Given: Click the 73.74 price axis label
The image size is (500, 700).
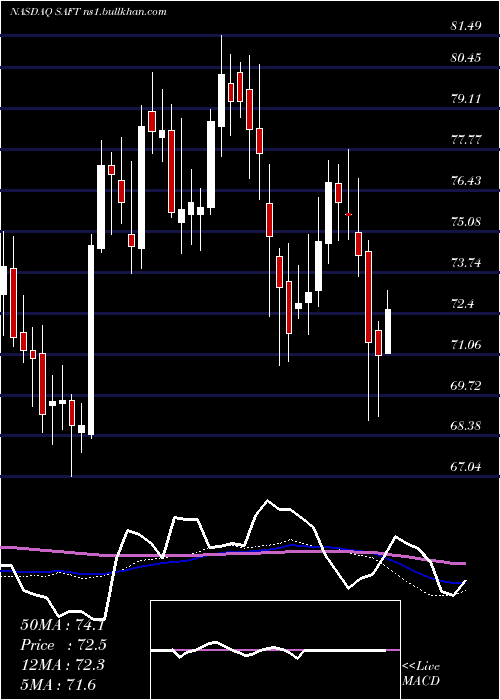Looking at the screenshot, I should [467, 262].
